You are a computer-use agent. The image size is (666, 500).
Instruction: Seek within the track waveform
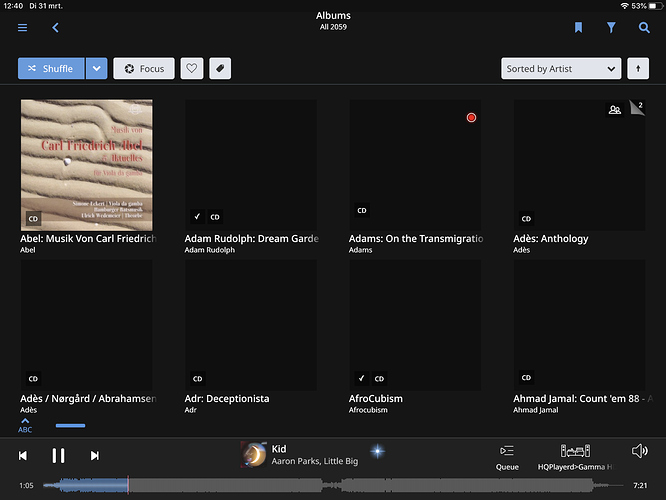coord(333,485)
